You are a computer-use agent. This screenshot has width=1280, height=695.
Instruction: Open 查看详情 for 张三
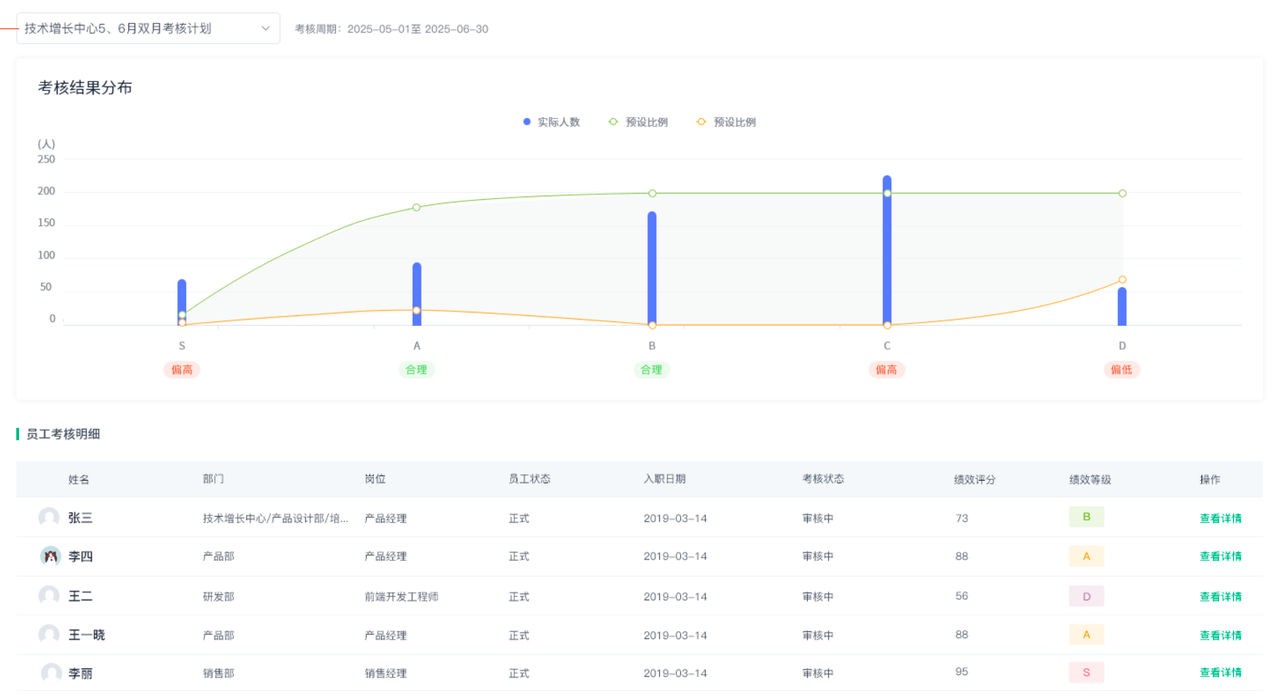pyautogui.click(x=1220, y=518)
